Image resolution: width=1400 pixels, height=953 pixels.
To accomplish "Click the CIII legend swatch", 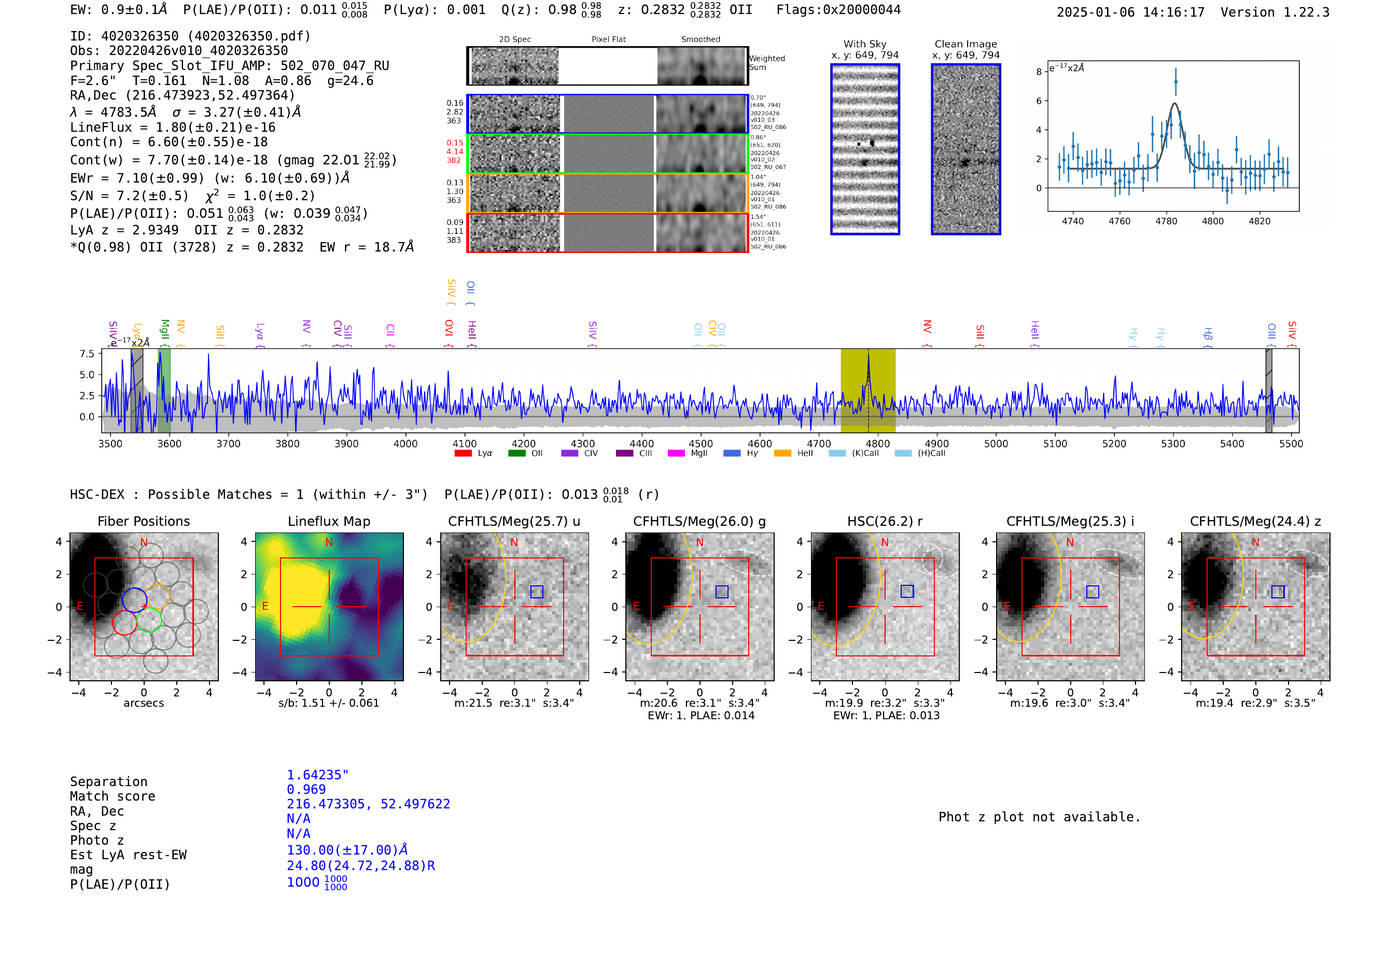I will (x=624, y=453).
